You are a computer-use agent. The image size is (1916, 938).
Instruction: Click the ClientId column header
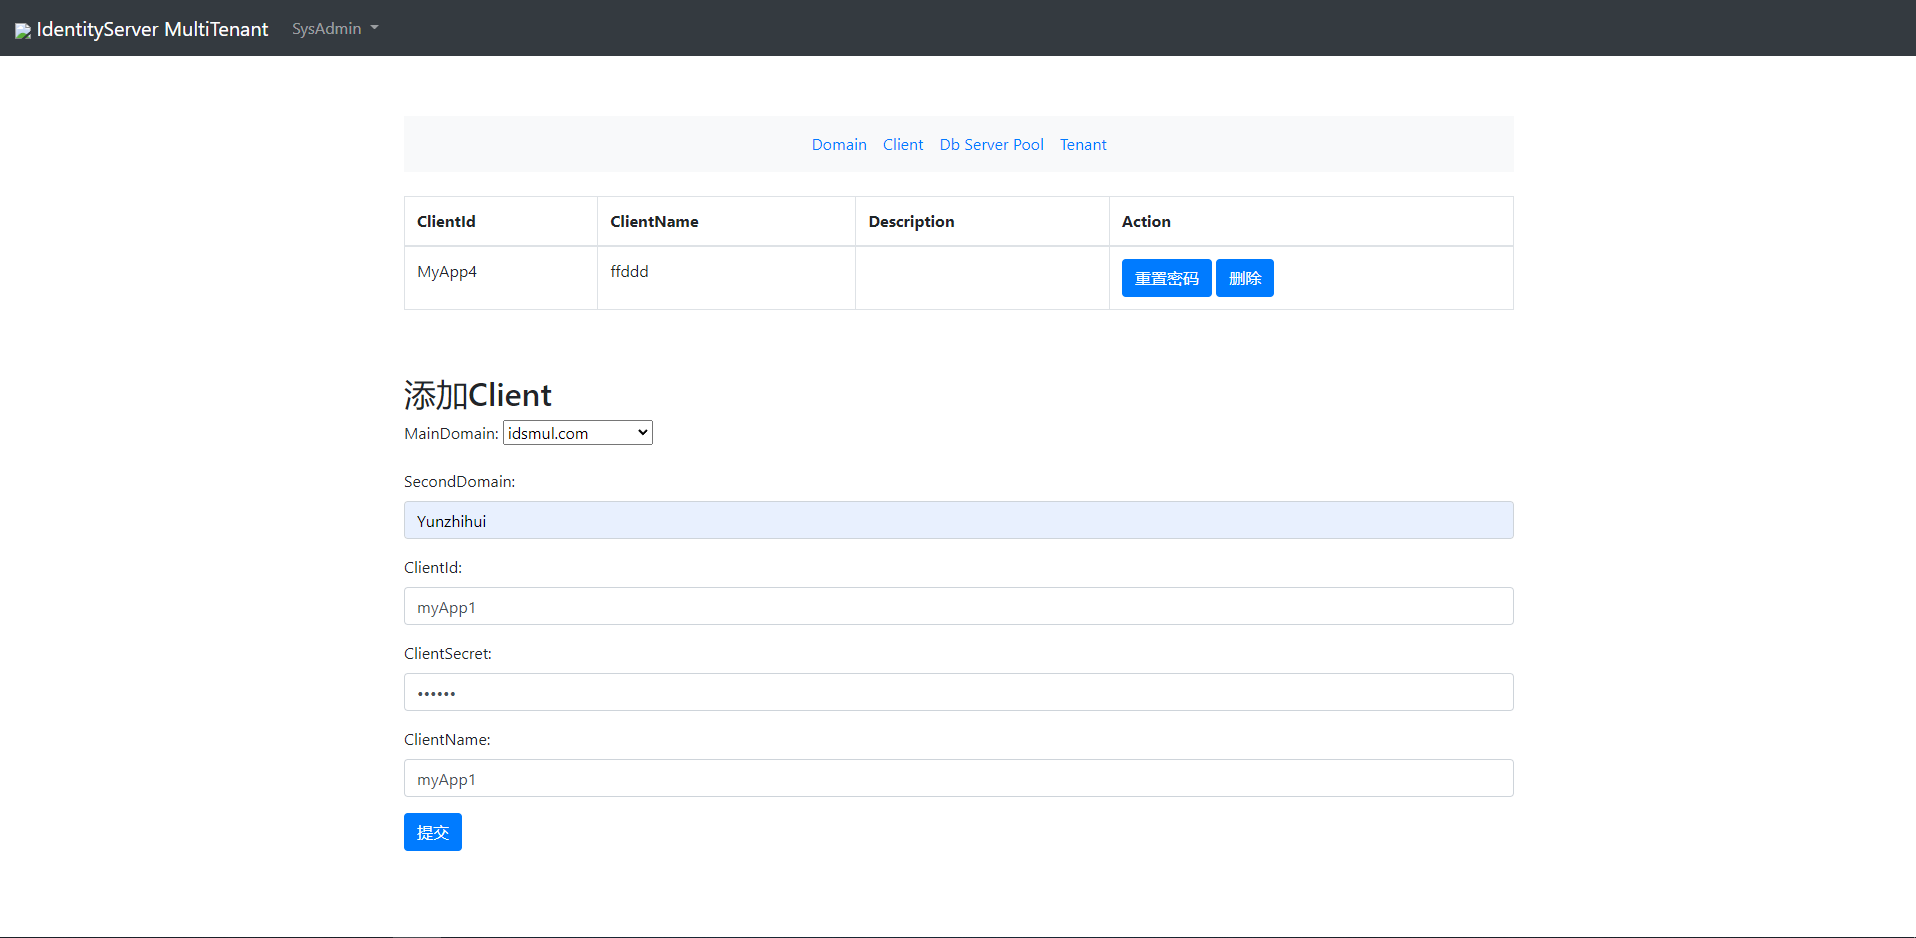[501, 221]
